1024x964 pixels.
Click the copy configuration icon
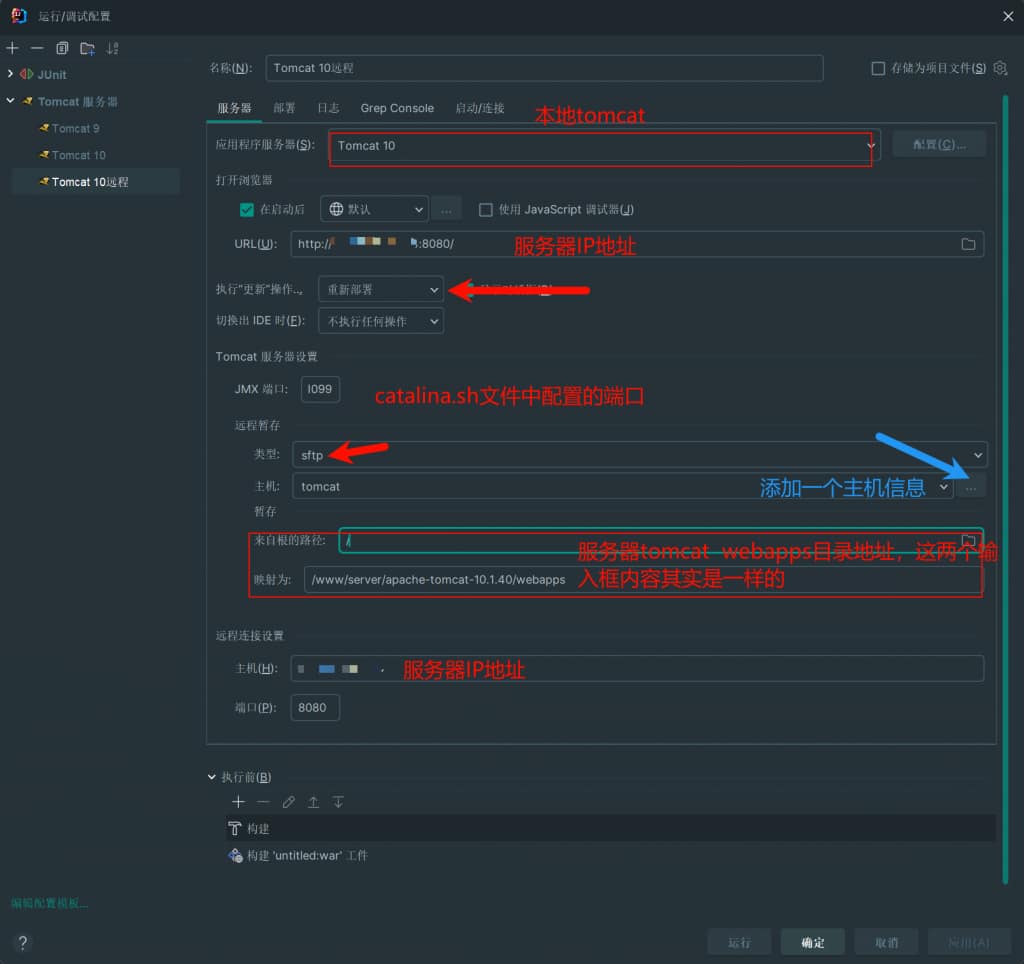click(62, 48)
